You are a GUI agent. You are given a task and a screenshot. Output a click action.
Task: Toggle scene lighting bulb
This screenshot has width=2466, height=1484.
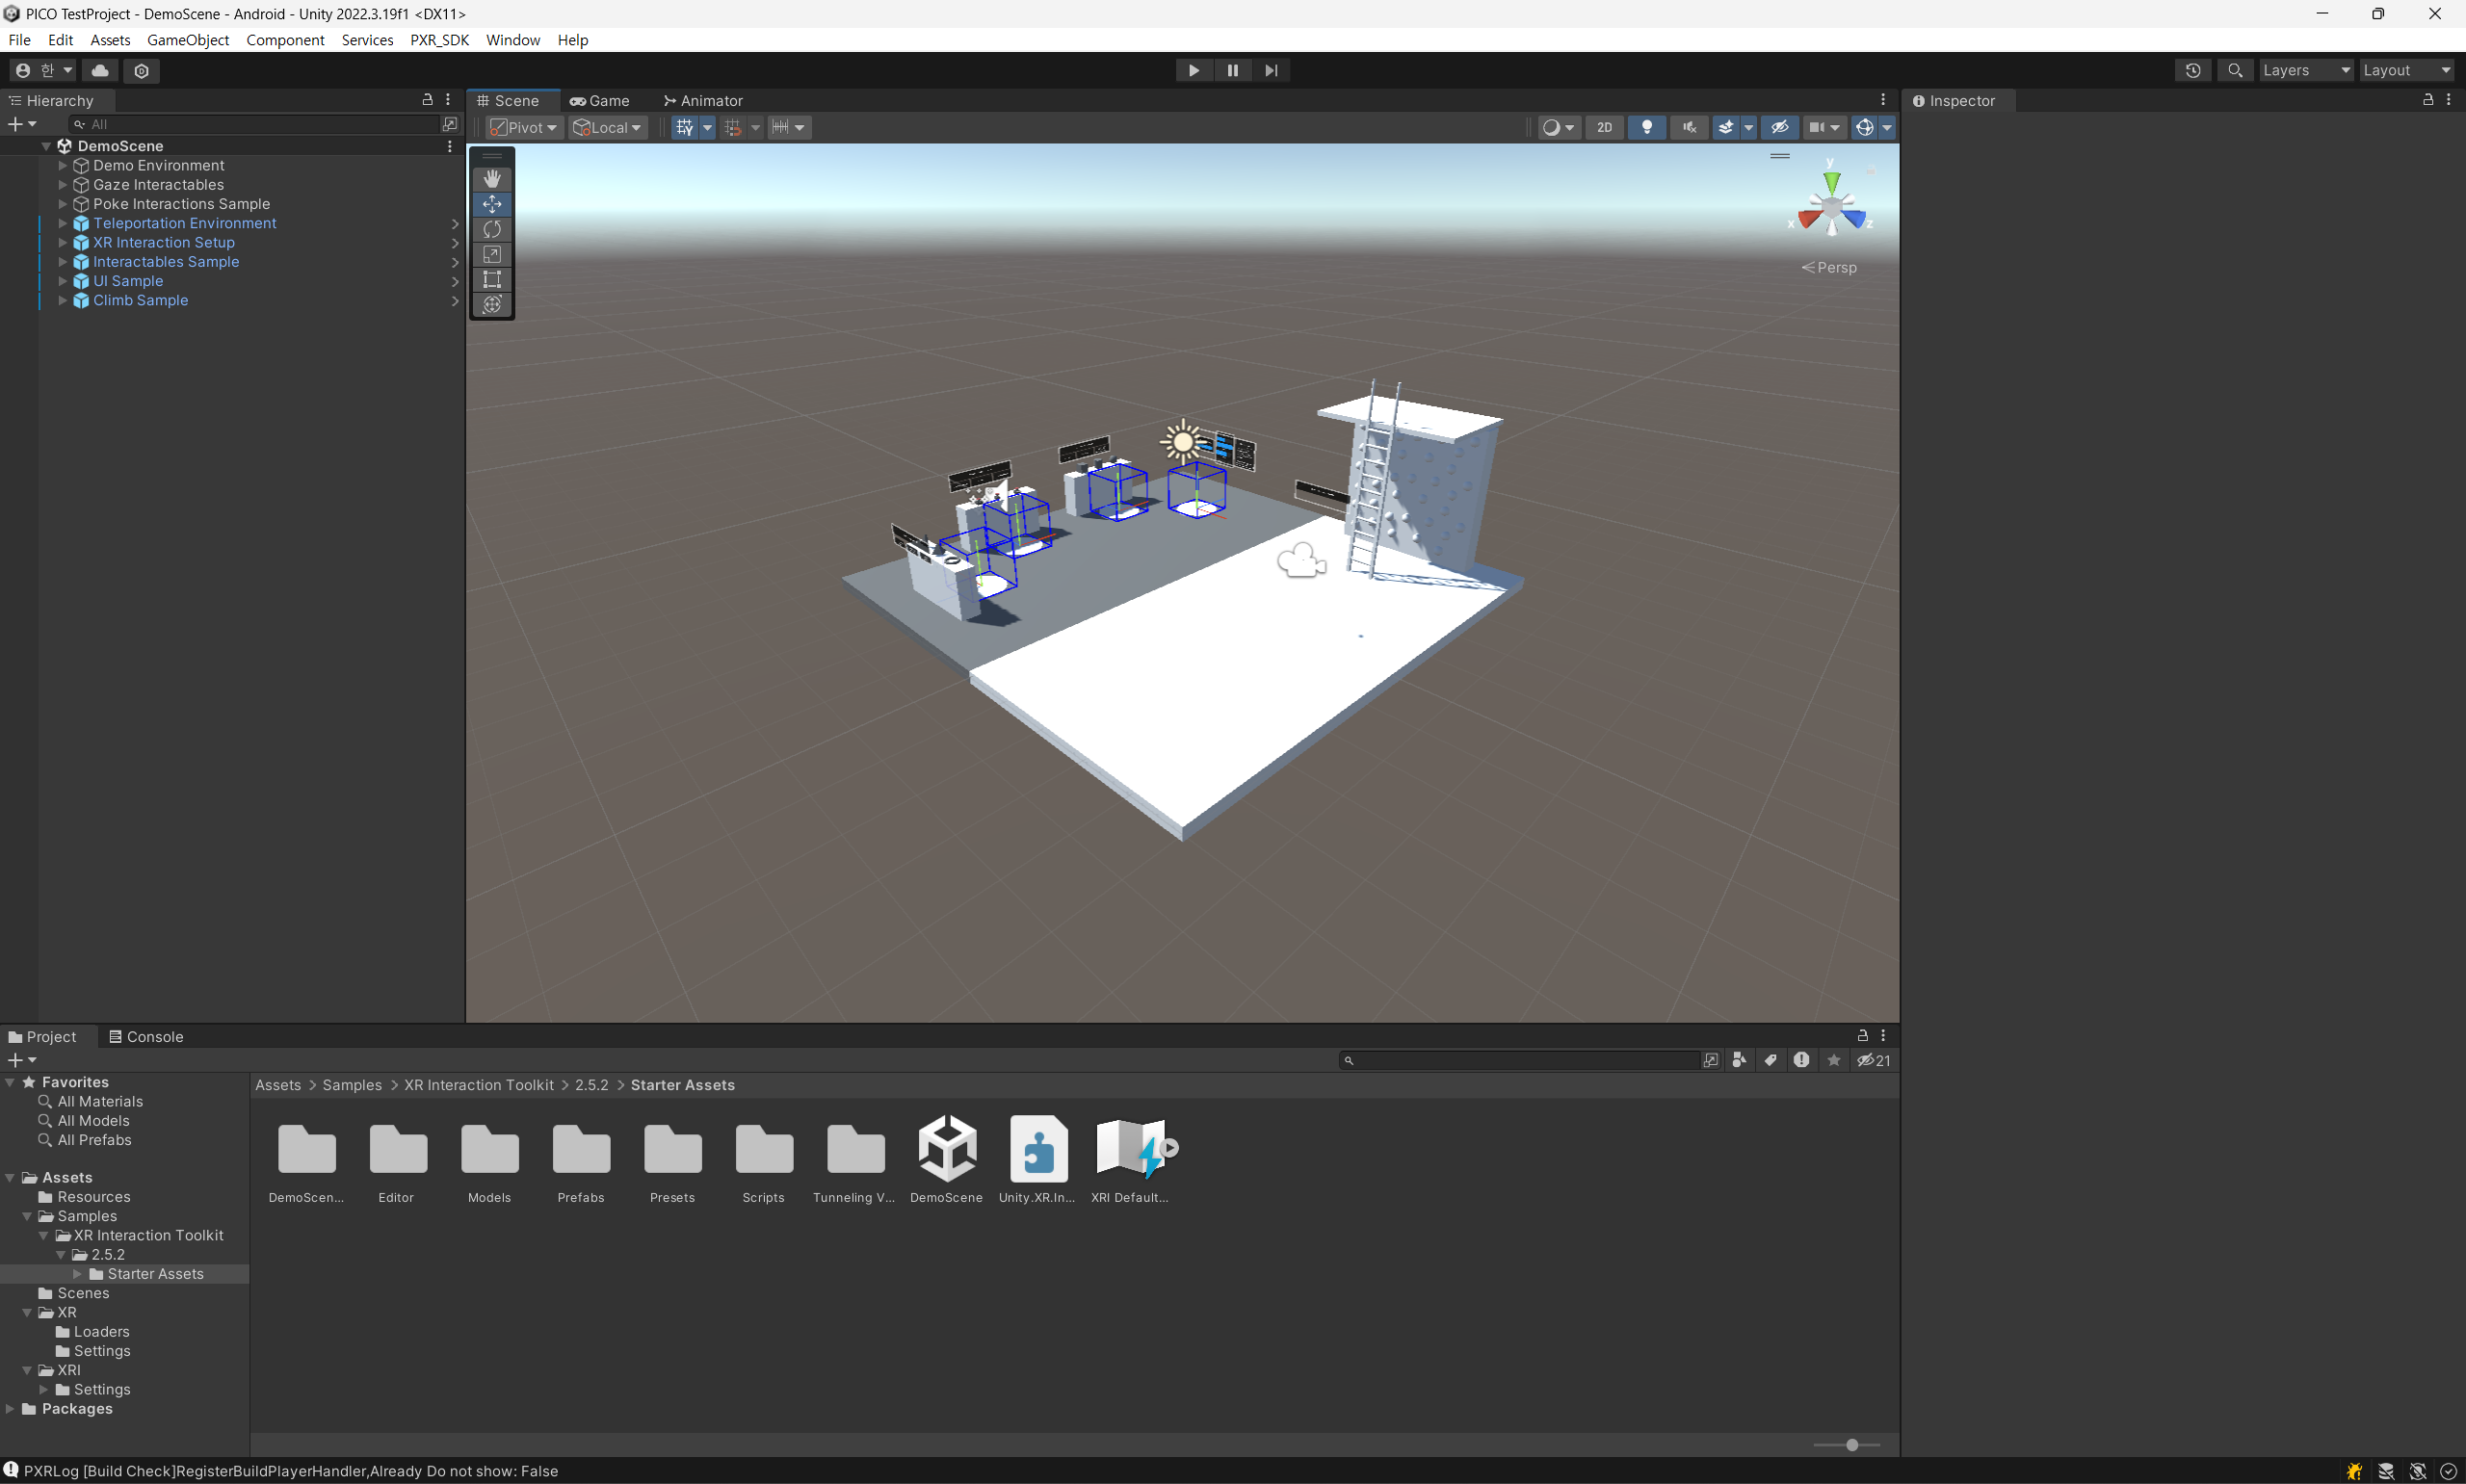[1646, 127]
